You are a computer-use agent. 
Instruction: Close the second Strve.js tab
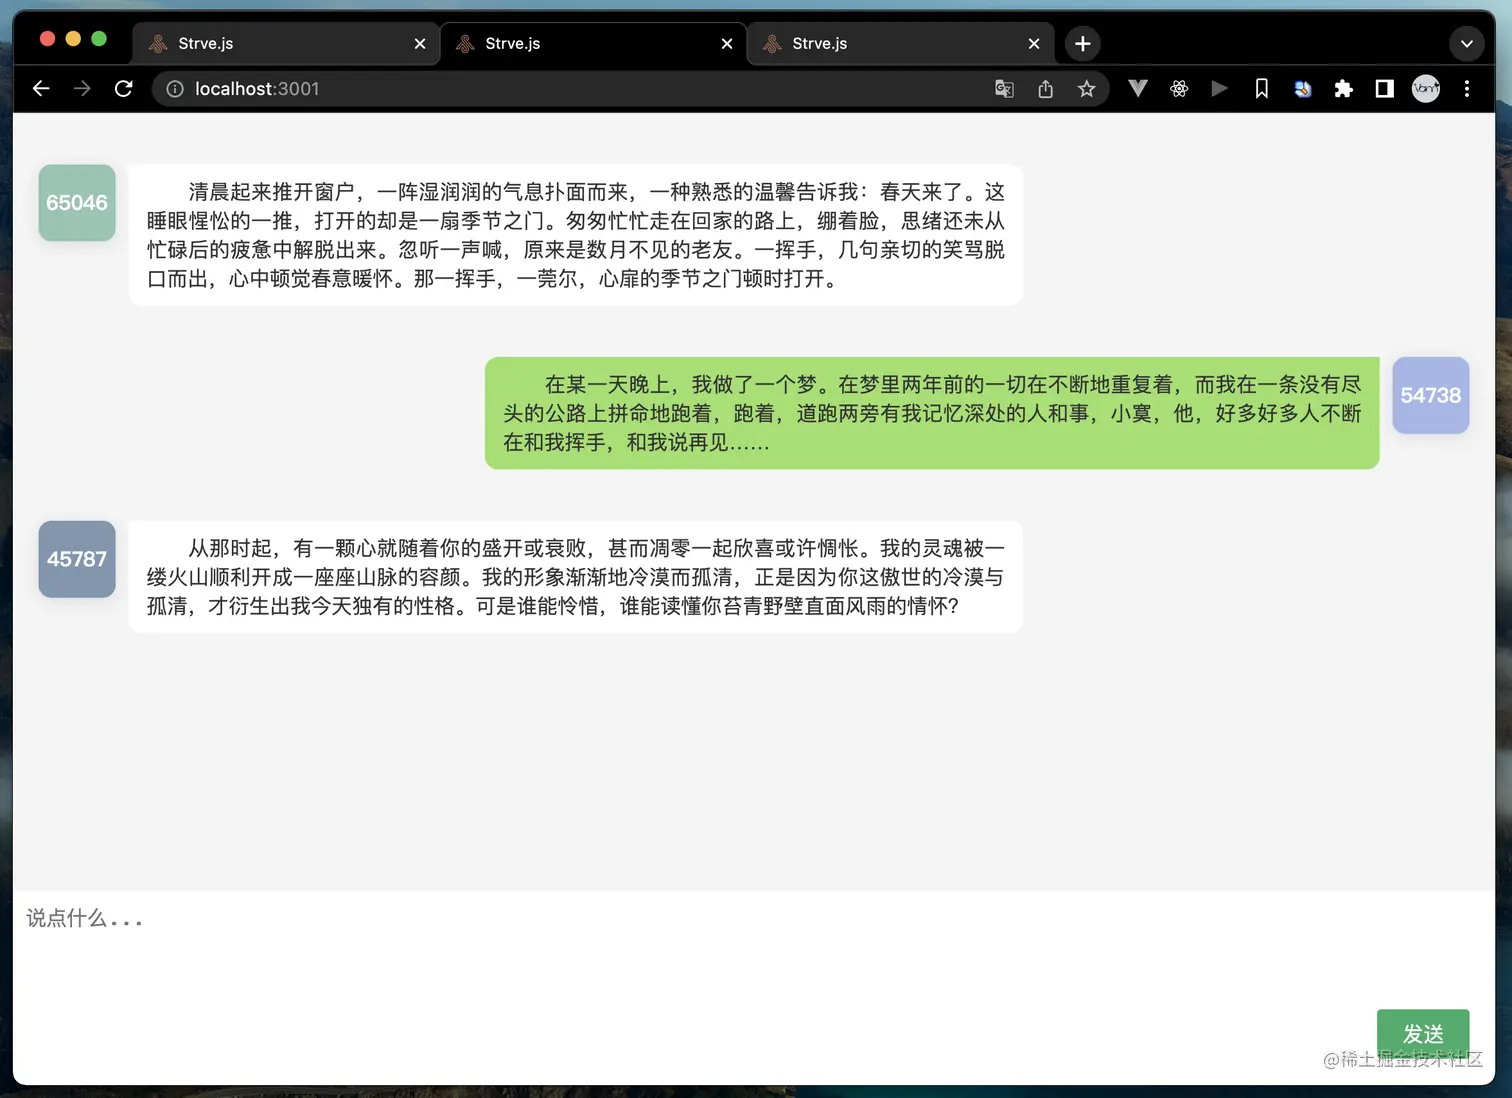(727, 44)
